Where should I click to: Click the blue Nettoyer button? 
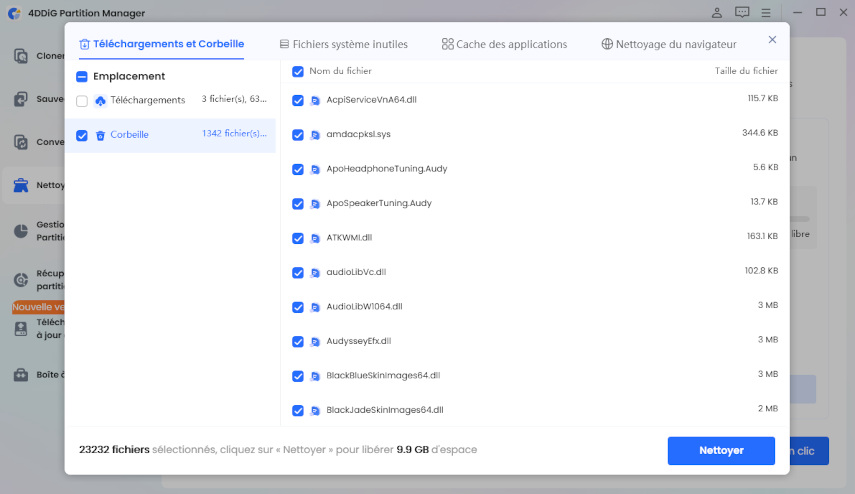(721, 450)
